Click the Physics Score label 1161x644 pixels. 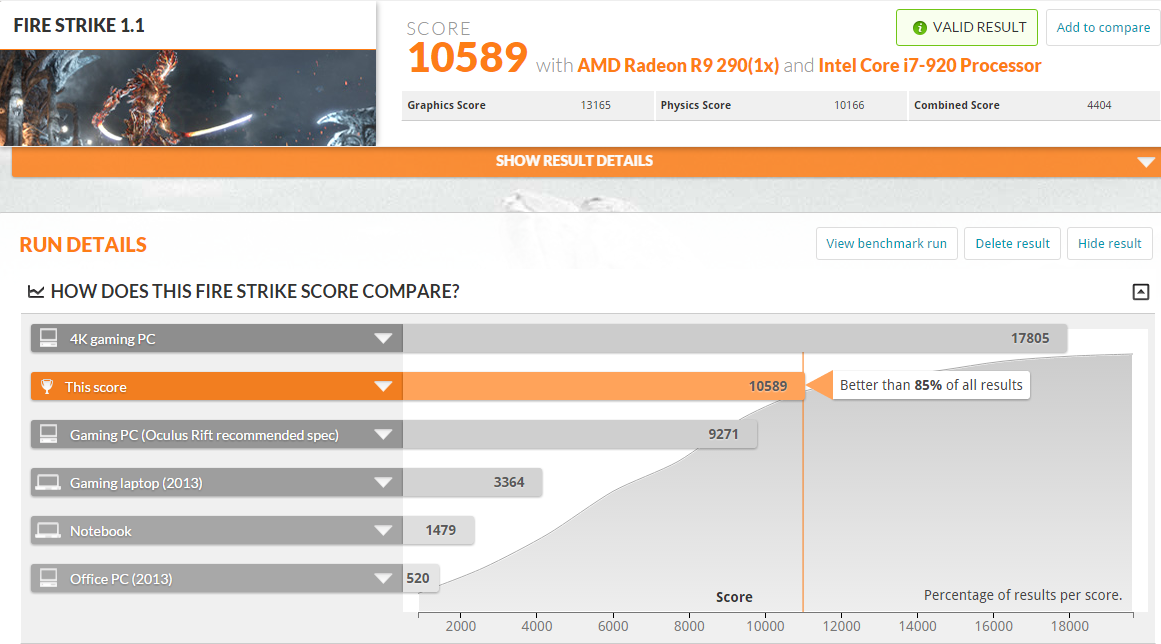point(695,105)
